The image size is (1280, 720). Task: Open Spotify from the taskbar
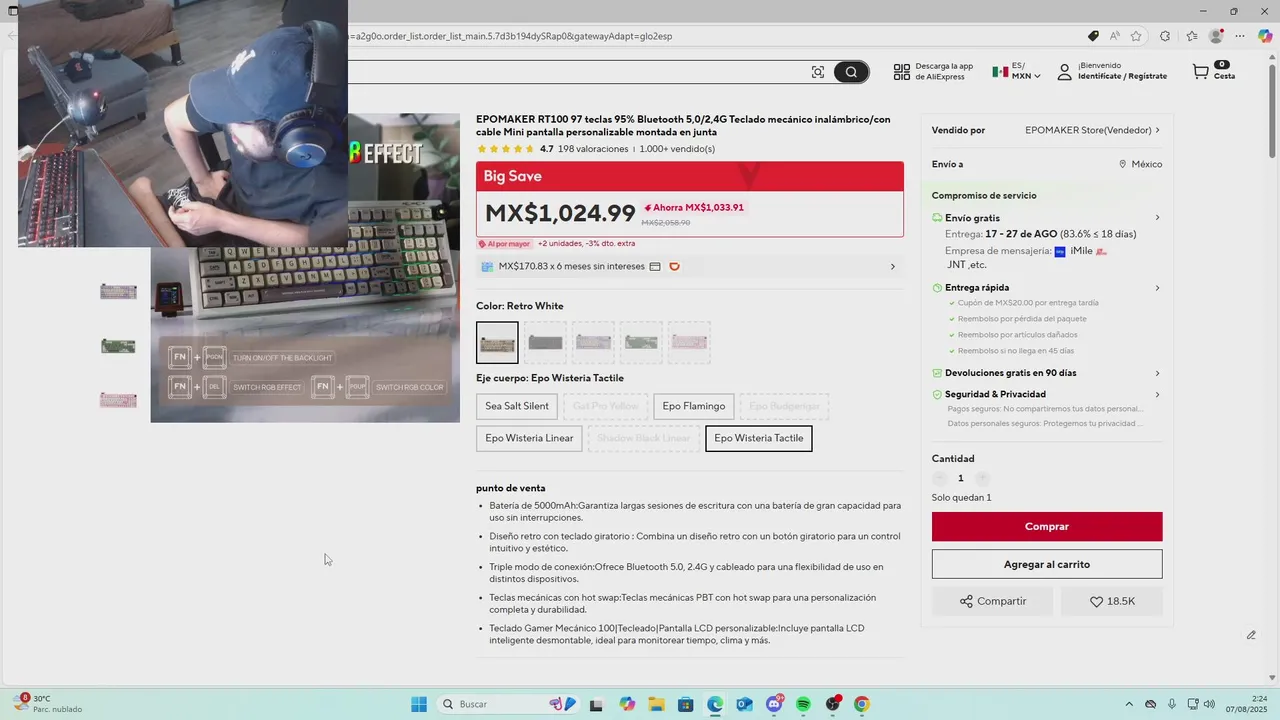(803, 704)
